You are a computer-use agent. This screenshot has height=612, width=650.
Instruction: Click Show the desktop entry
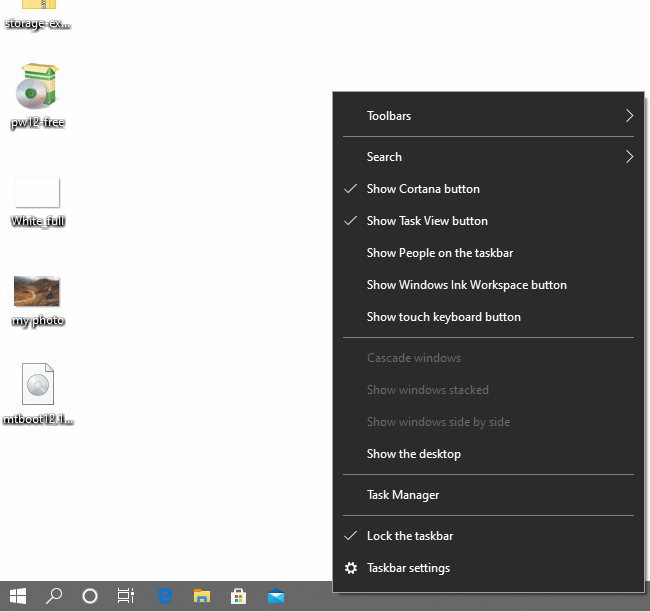(x=413, y=454)
